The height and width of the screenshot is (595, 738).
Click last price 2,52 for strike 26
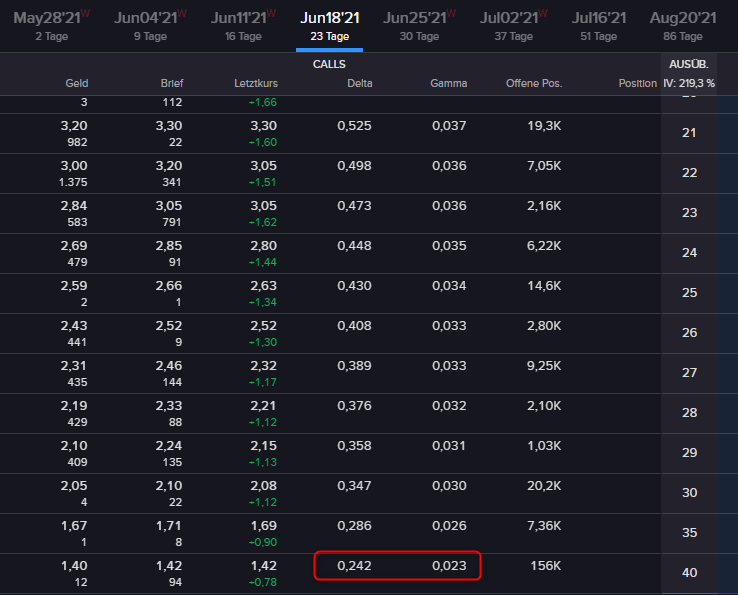[264, 326]
